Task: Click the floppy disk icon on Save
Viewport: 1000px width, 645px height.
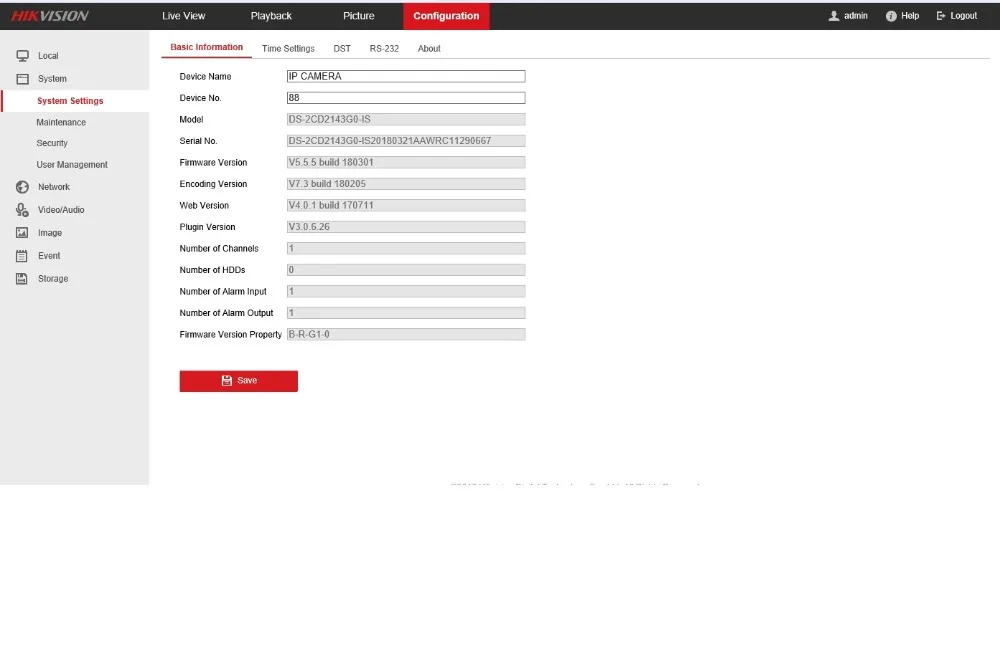Action: pyautogui.click(x=226, y=381)
